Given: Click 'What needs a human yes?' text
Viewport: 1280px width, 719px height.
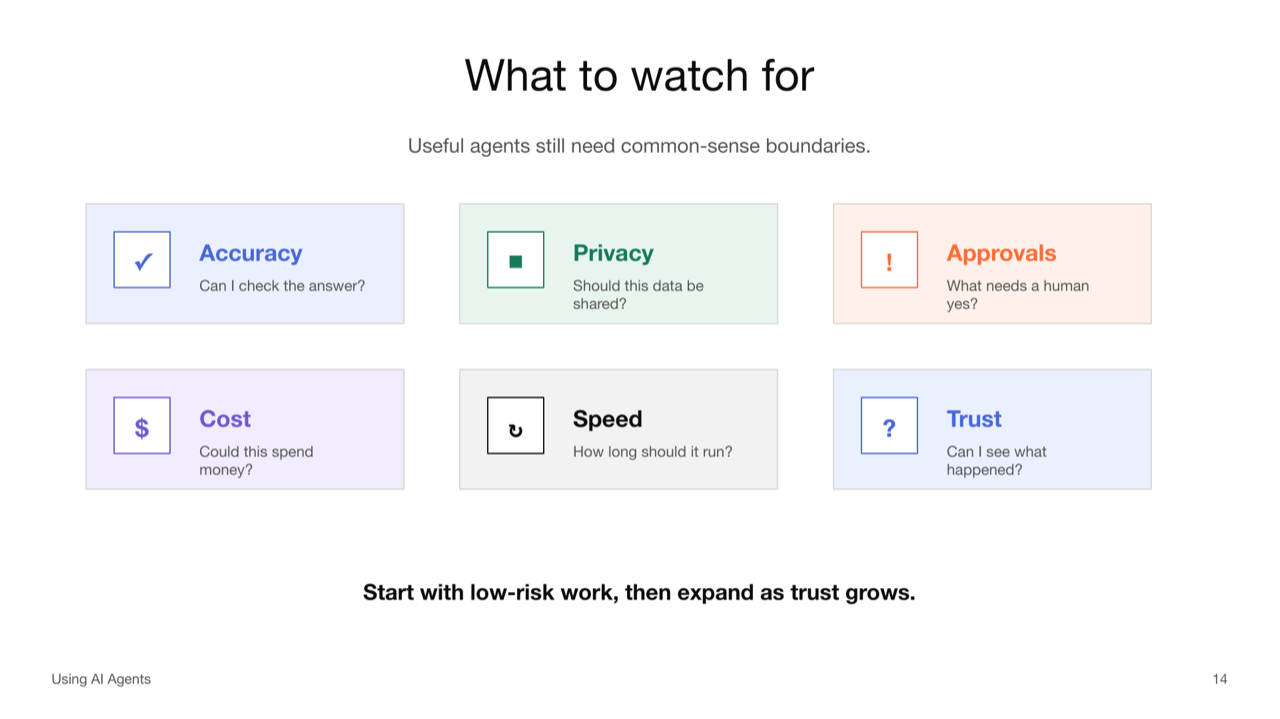Looking at the screenshot, I should (1018, 295).
